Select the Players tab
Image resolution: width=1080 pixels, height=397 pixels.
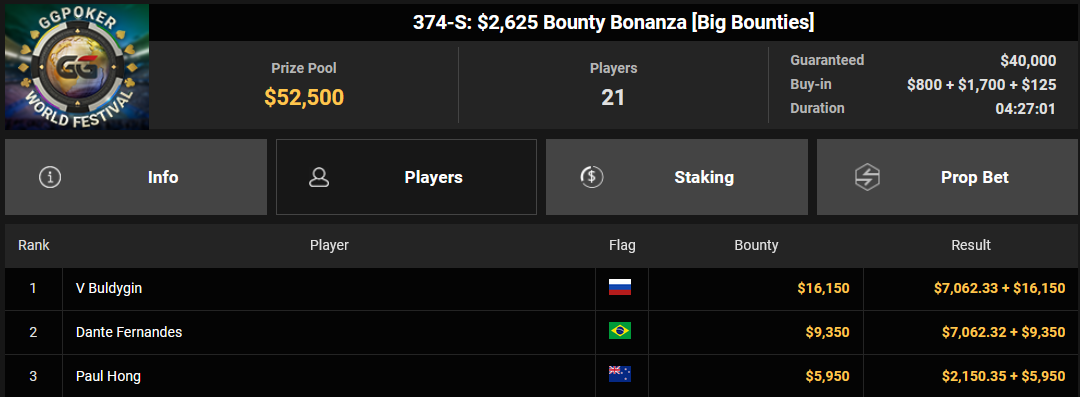pyautogui.click(x=406, y=177)
